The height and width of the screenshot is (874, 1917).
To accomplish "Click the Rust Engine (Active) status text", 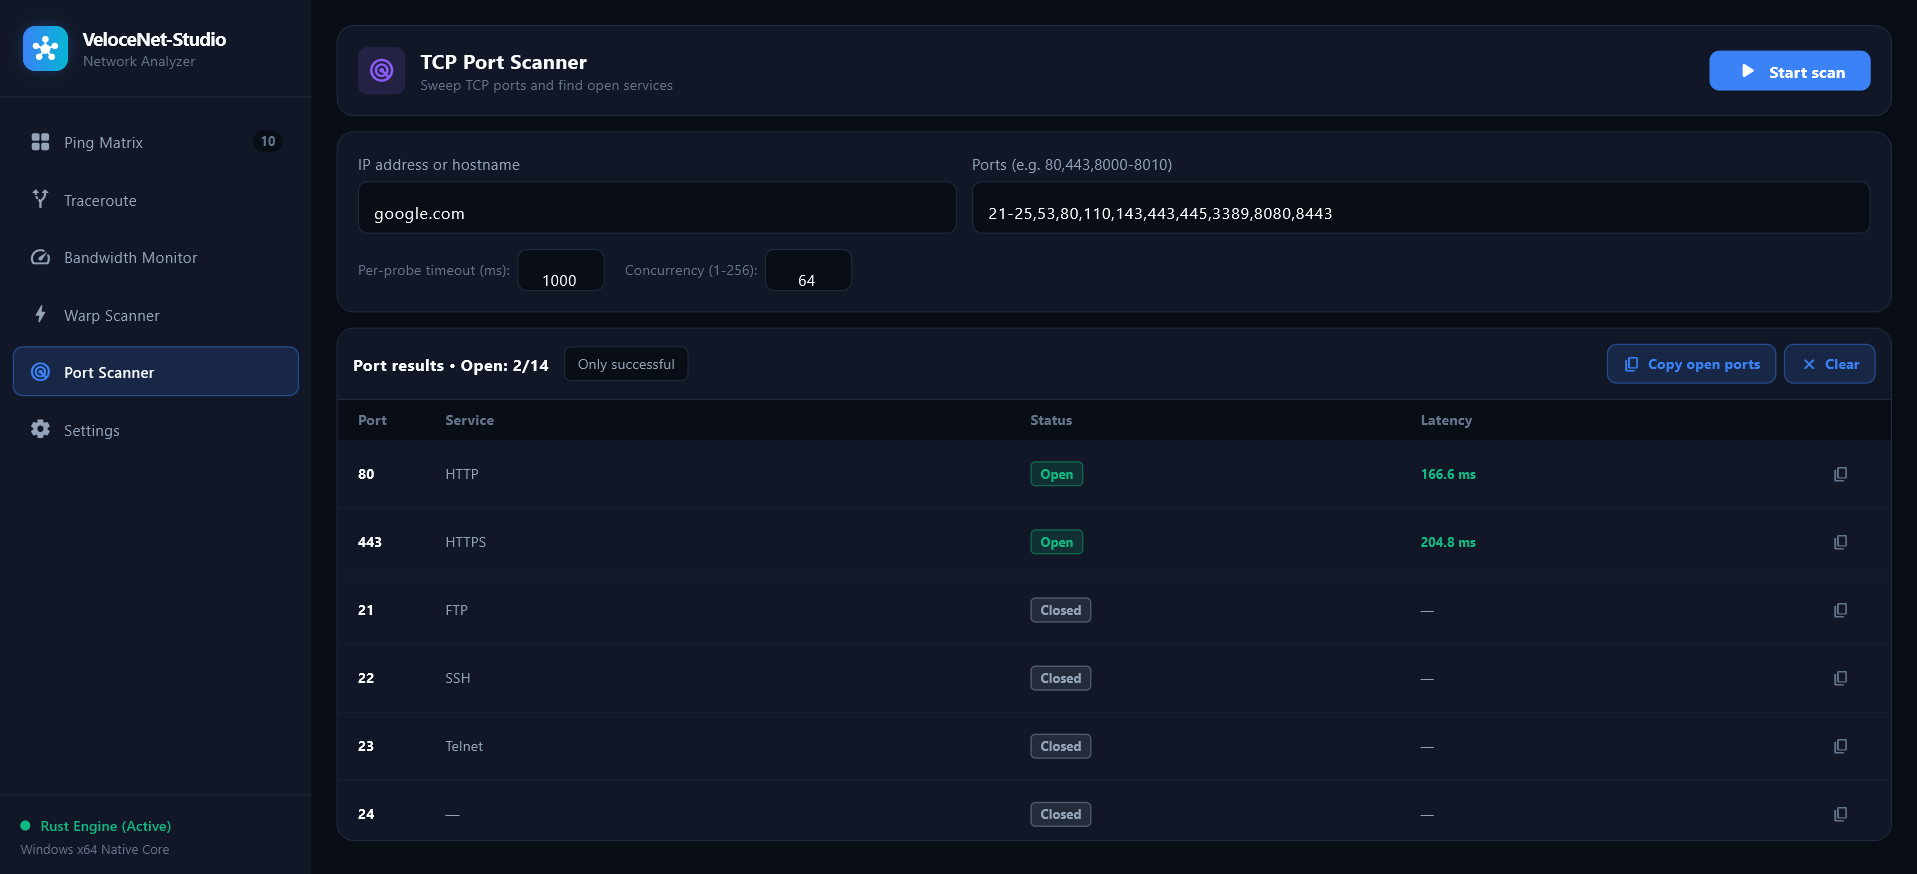I will (106, 826).
